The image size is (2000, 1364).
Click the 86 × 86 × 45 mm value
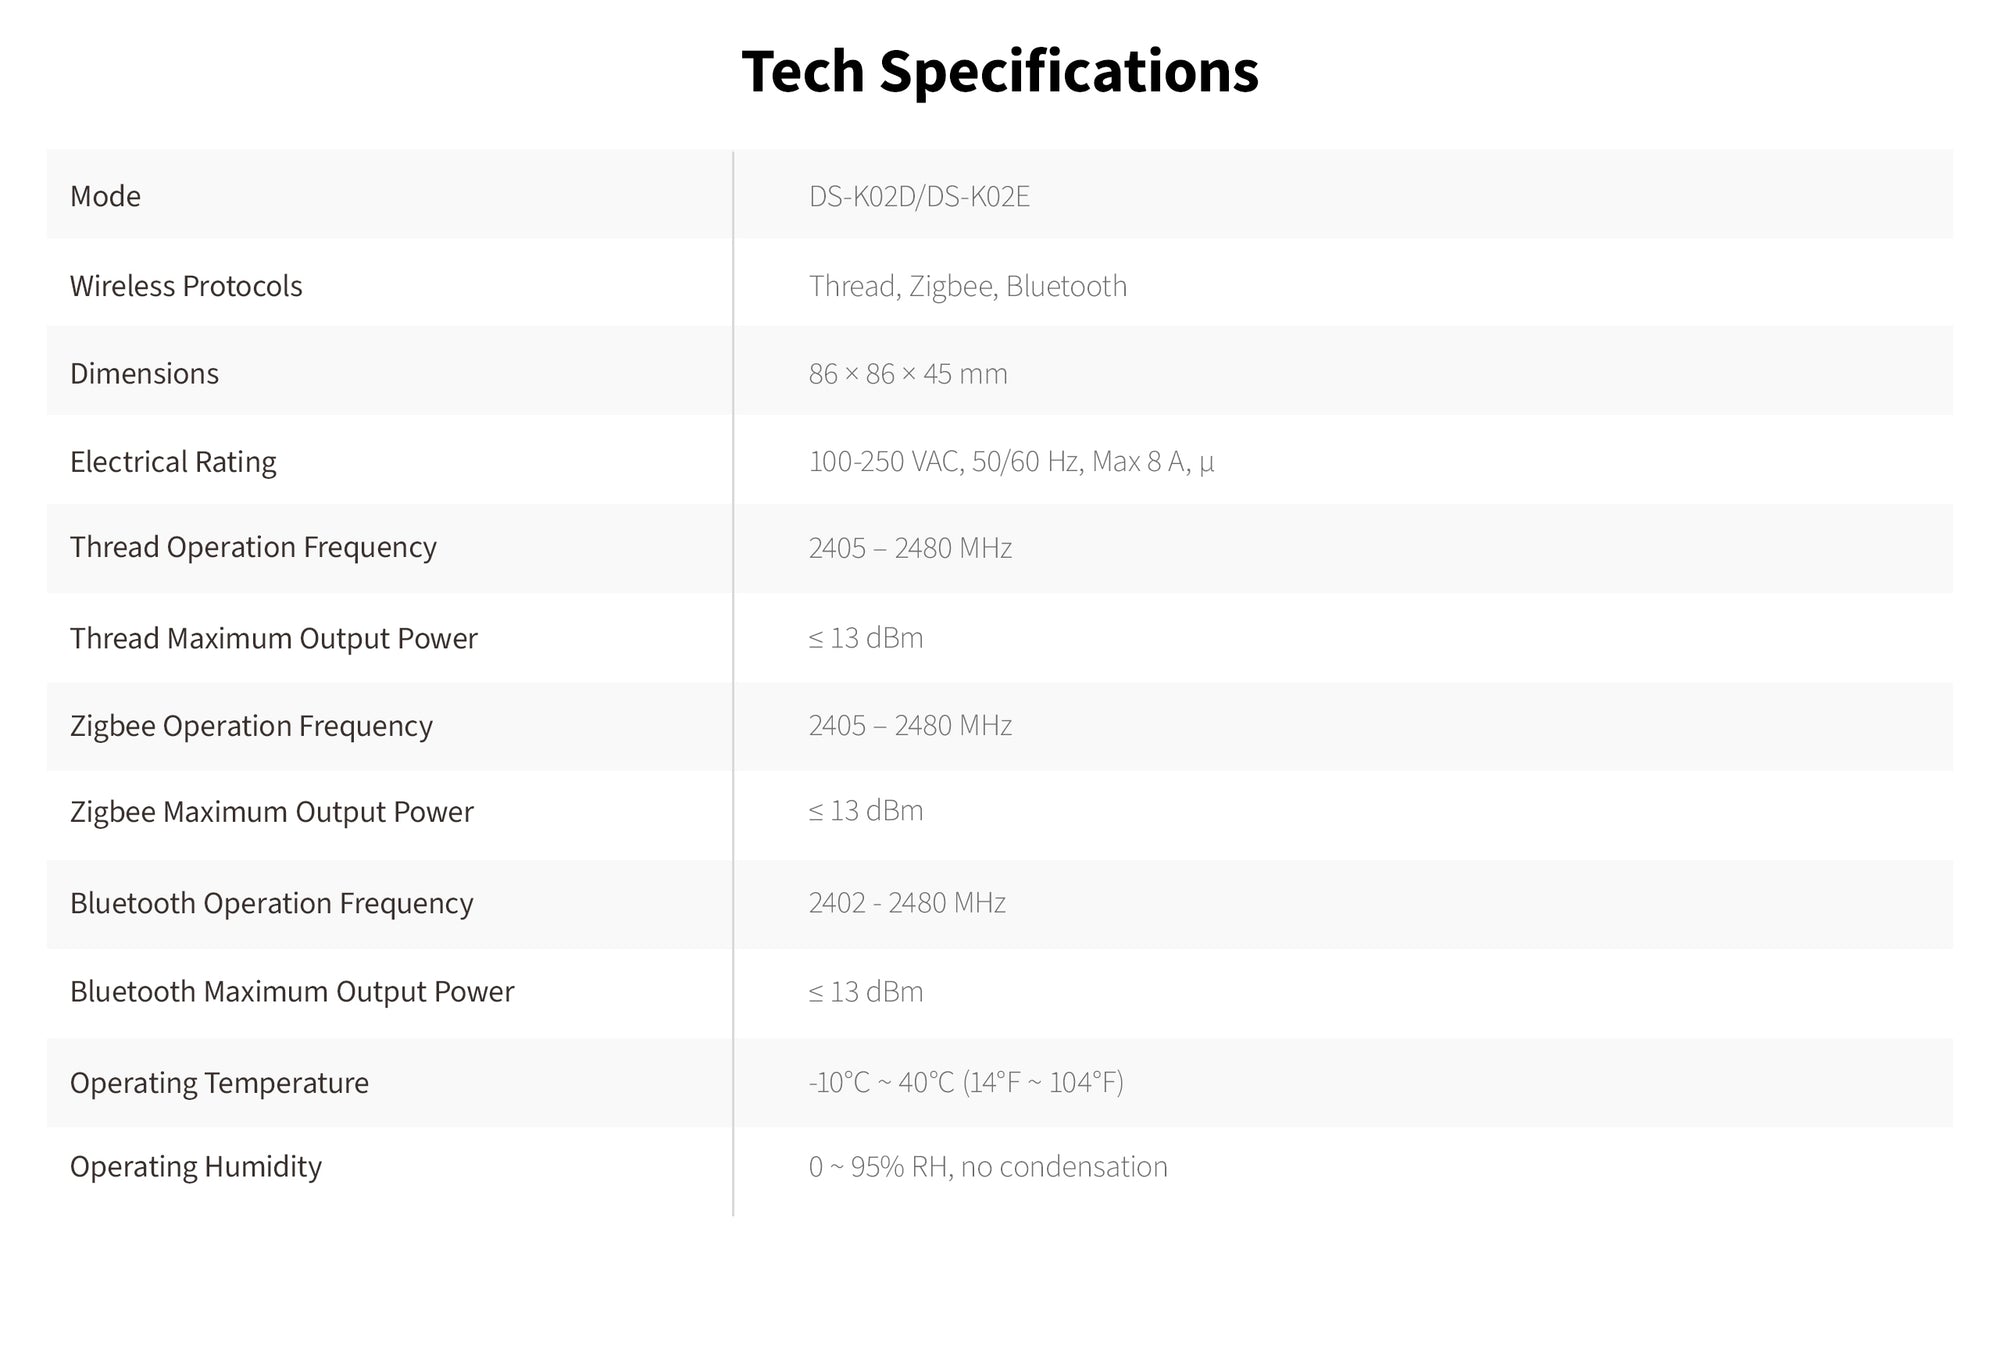pyautogui.click(x=908, y=373)
